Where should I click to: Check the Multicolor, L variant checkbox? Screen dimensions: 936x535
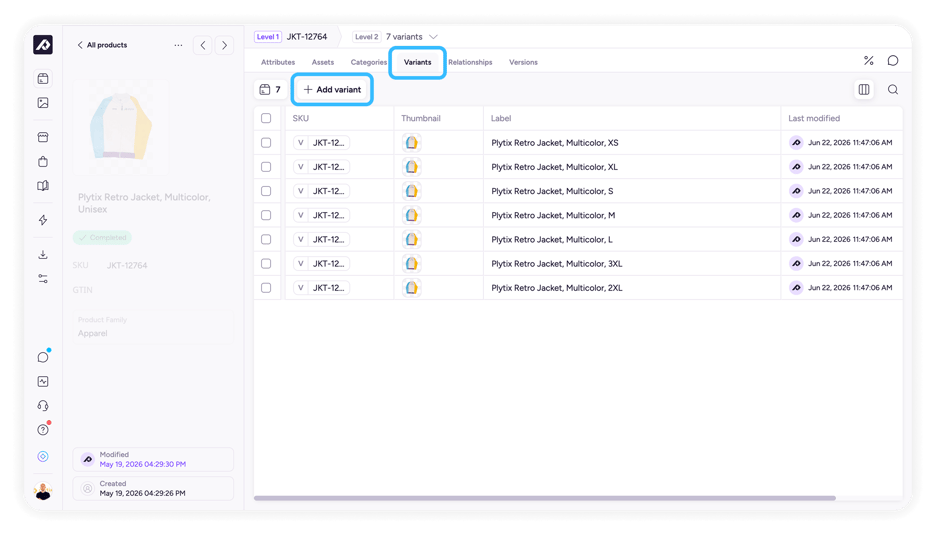click(266, 239)
